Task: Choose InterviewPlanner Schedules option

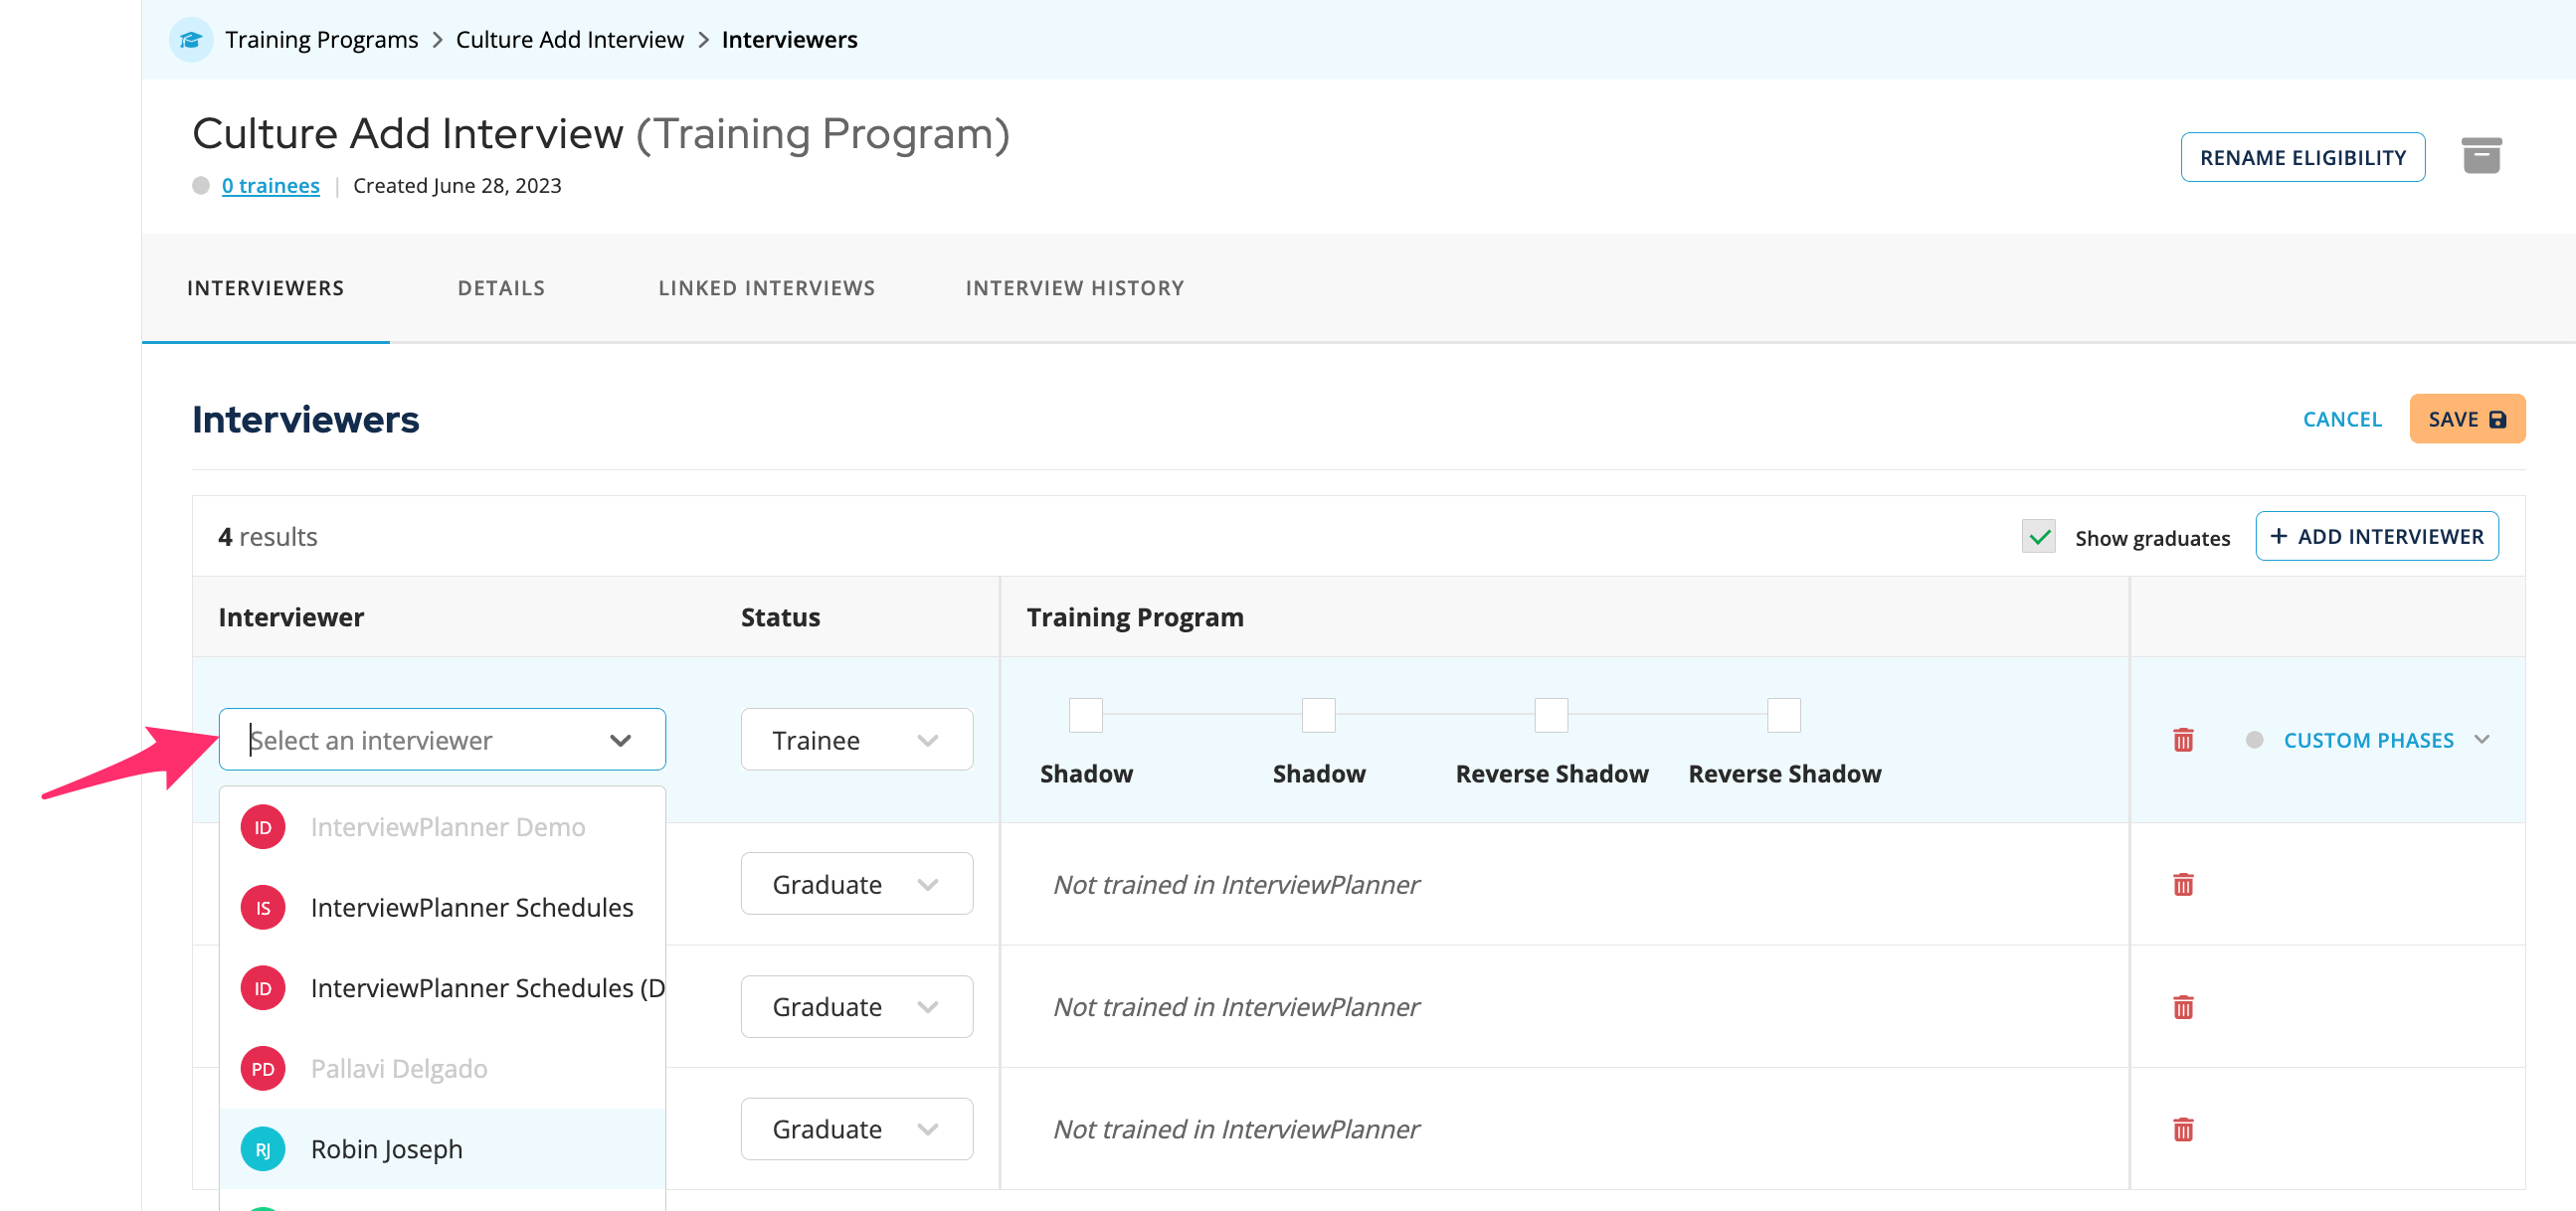Action: click(x=443, y=908)
